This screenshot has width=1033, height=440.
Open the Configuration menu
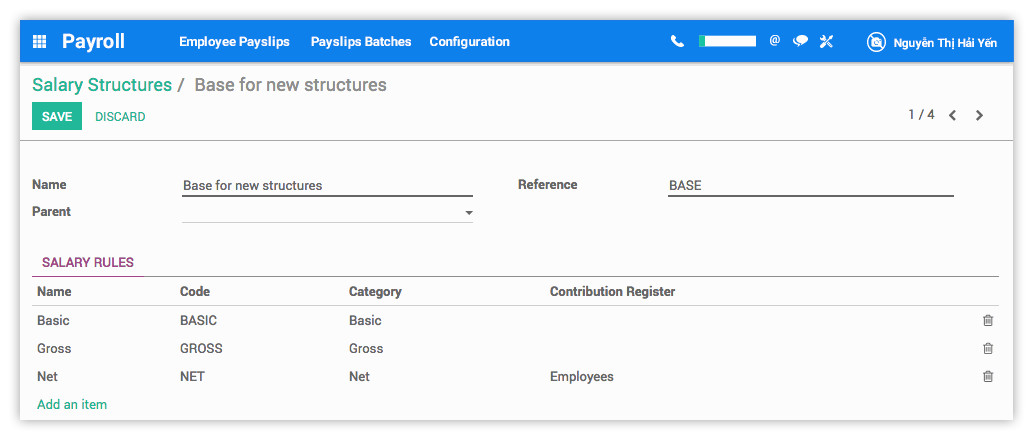pyautogui.click(x=469, y=42)
